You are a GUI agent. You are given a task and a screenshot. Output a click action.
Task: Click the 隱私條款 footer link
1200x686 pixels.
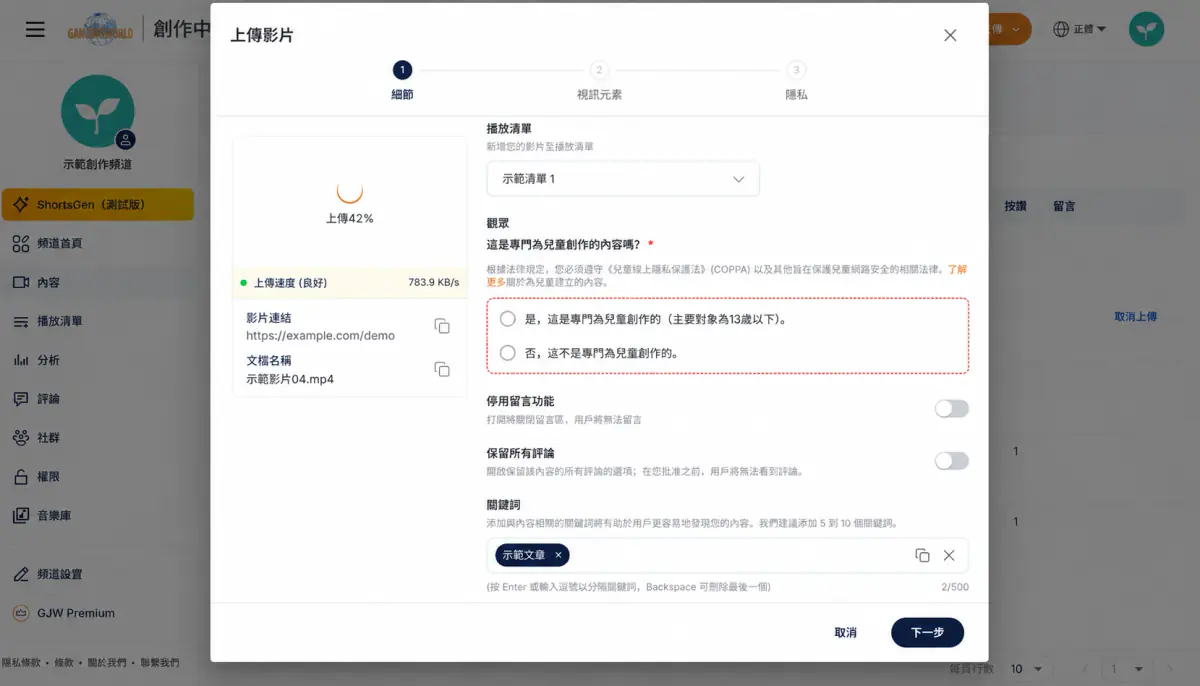point(22,663)
